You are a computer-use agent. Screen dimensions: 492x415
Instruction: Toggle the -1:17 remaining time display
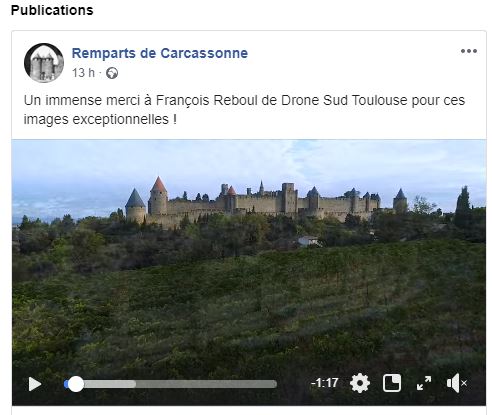(324, 383)
